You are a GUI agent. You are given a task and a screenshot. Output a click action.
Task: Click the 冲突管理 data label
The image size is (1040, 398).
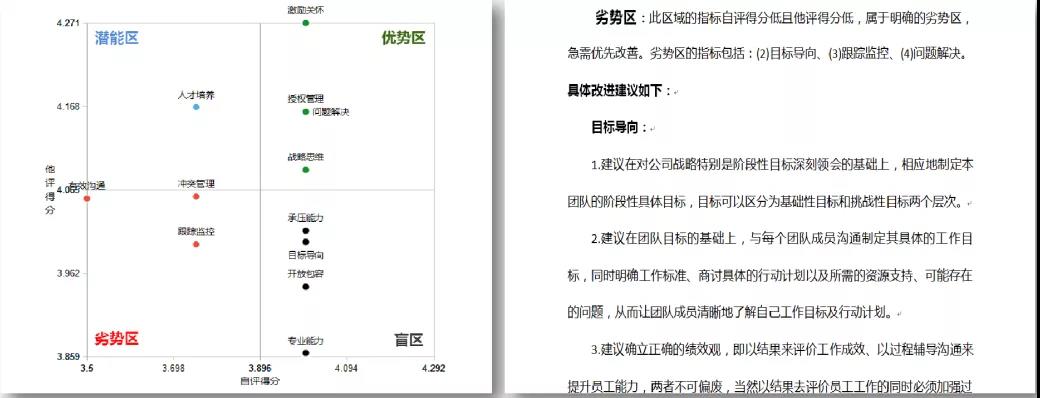(196, 184)
